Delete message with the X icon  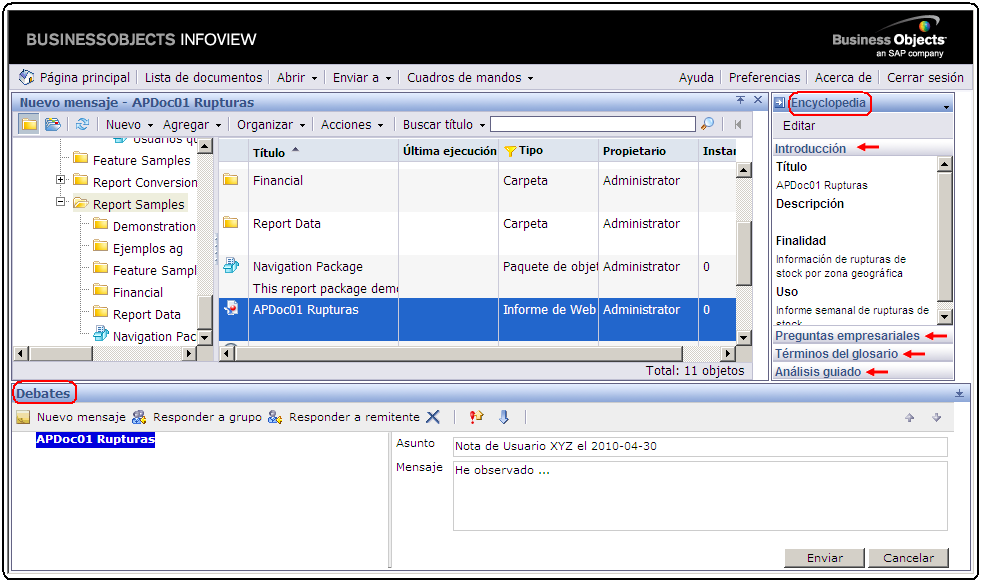click(x=433, y=417)
